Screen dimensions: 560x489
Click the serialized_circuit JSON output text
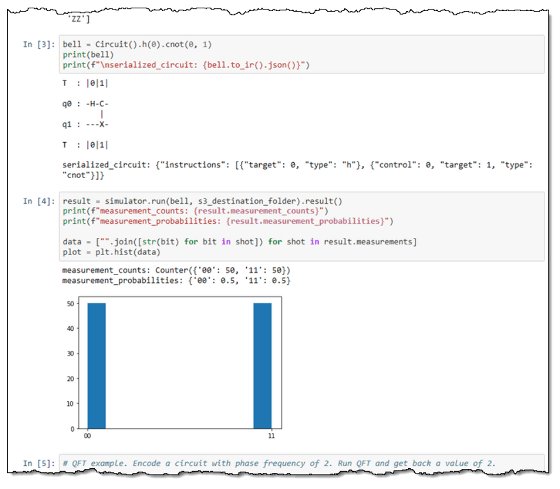click(x=298, y=170)
